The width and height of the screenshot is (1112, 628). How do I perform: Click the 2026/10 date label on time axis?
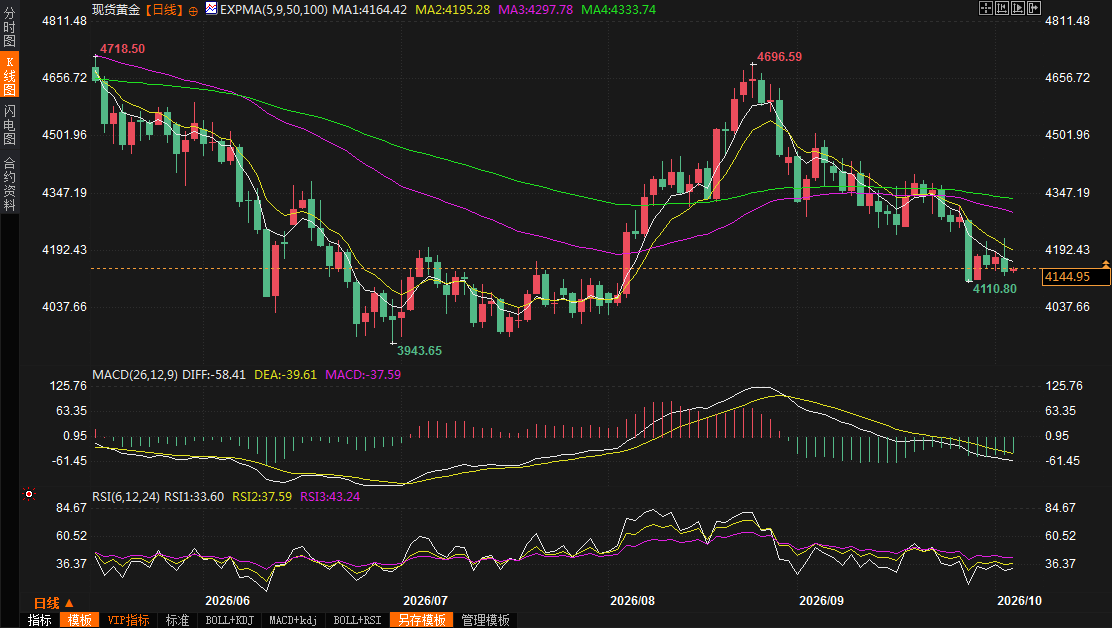point(1020,600)
